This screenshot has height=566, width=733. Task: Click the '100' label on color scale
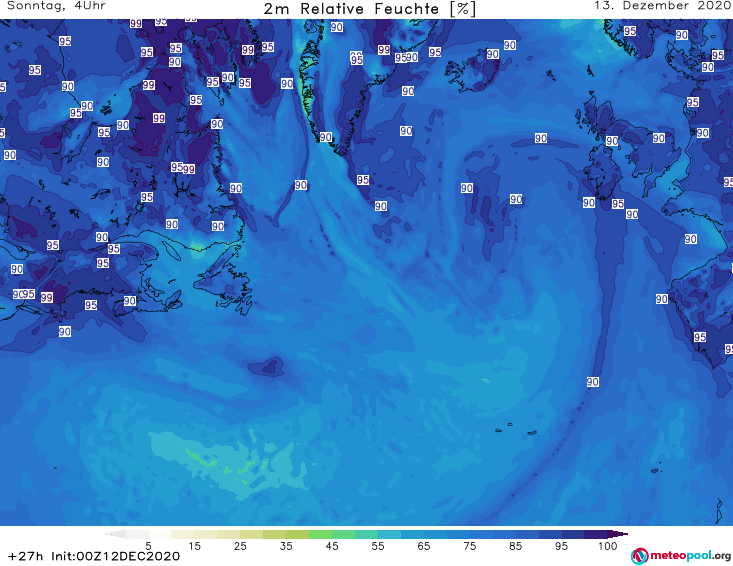click(608, 546)
